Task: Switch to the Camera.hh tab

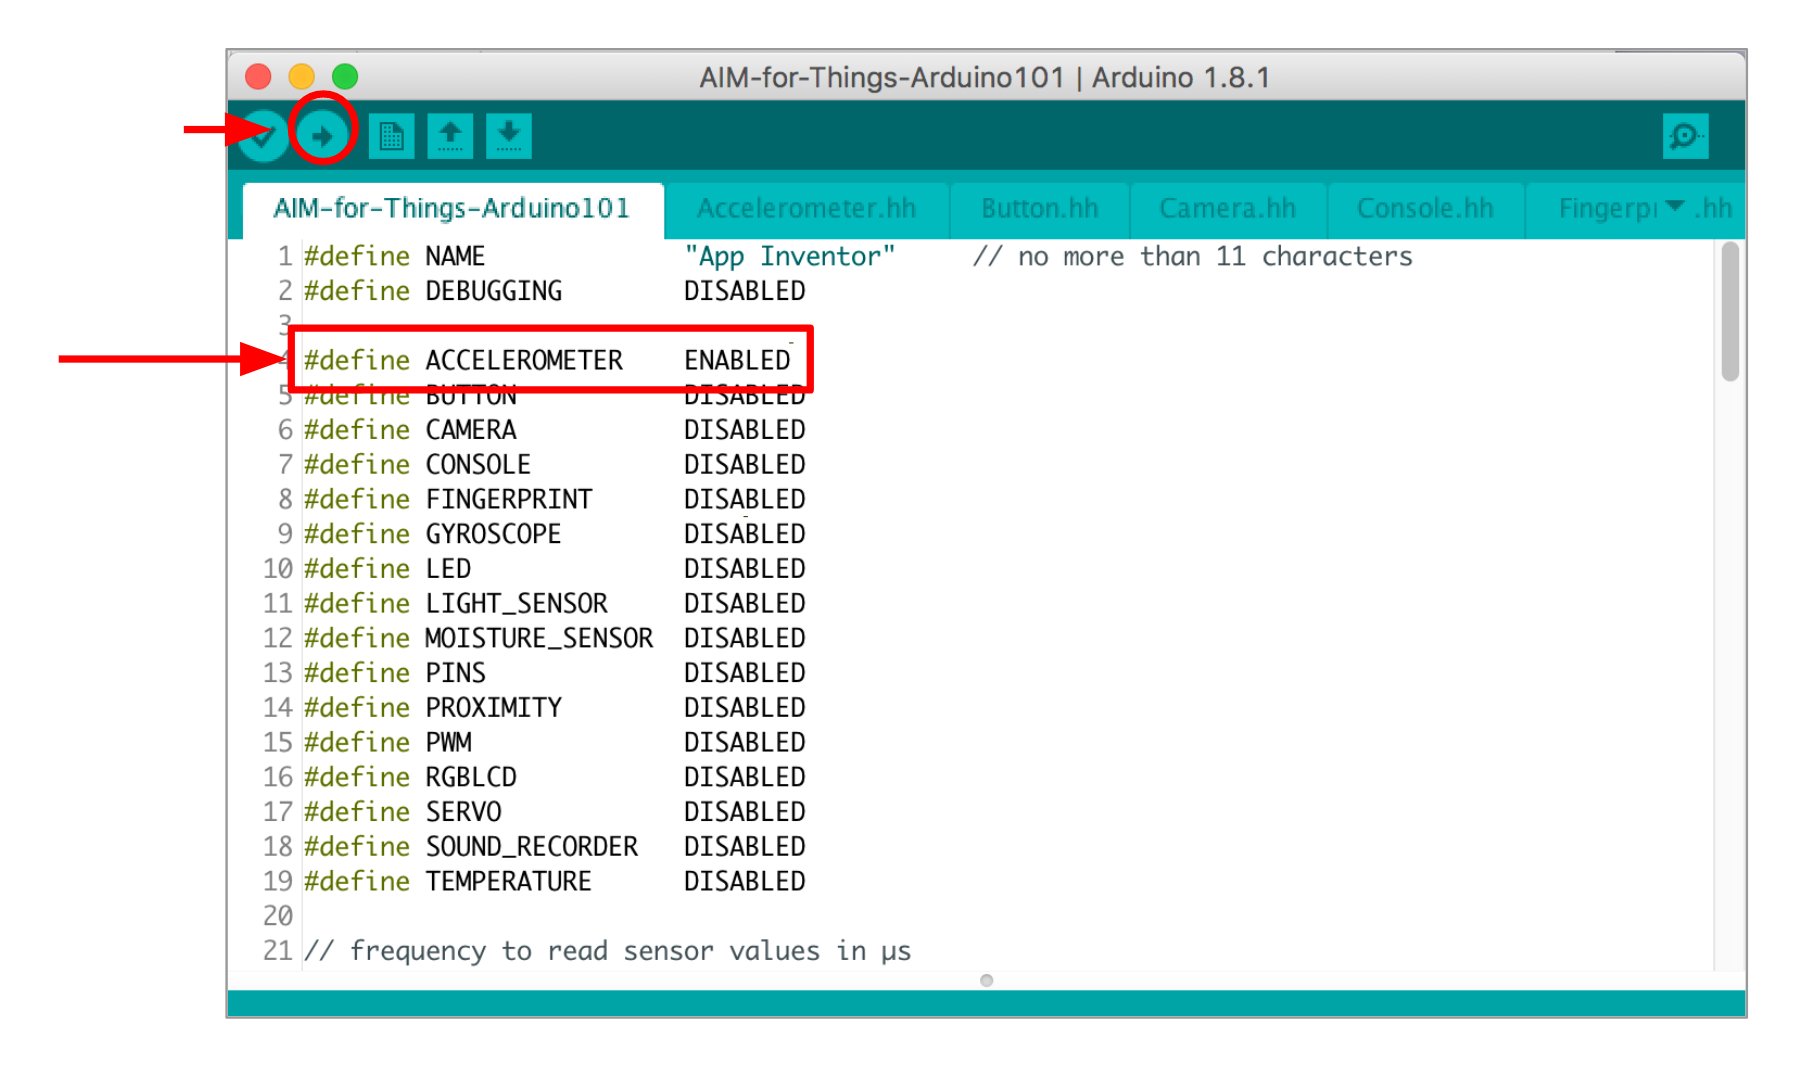Action: point(1227,208)
